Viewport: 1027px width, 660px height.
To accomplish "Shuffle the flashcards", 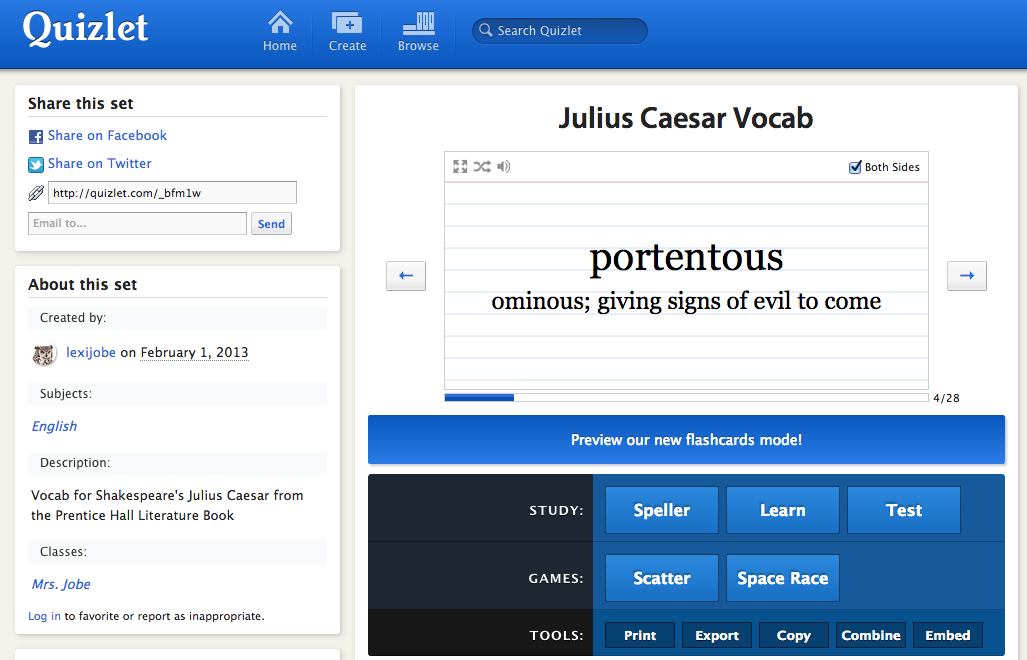I will pos(482,166).
